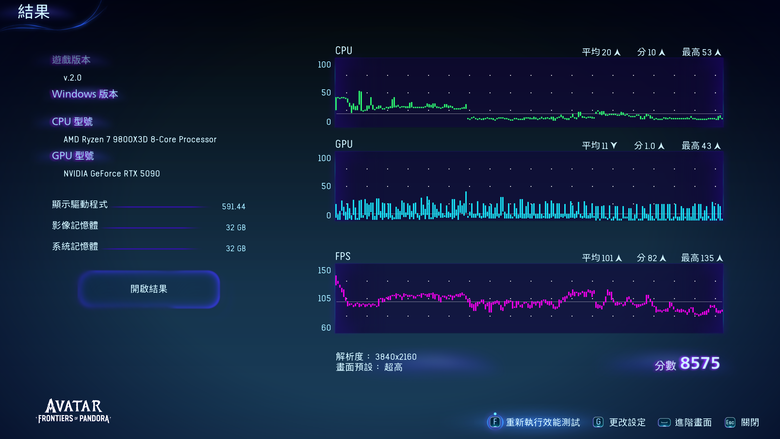
Task: Click the G key icon for change settings
Action: (x=598, y=422)
